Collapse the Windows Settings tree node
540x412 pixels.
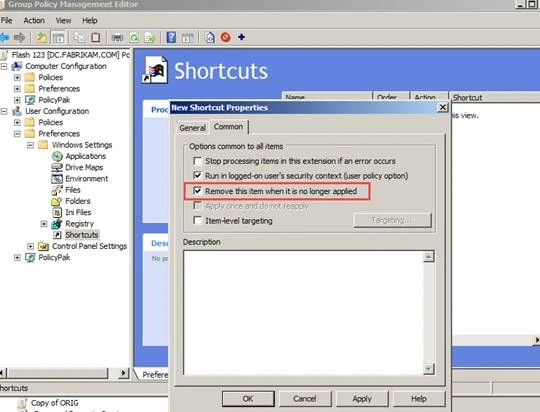[30, 145]
